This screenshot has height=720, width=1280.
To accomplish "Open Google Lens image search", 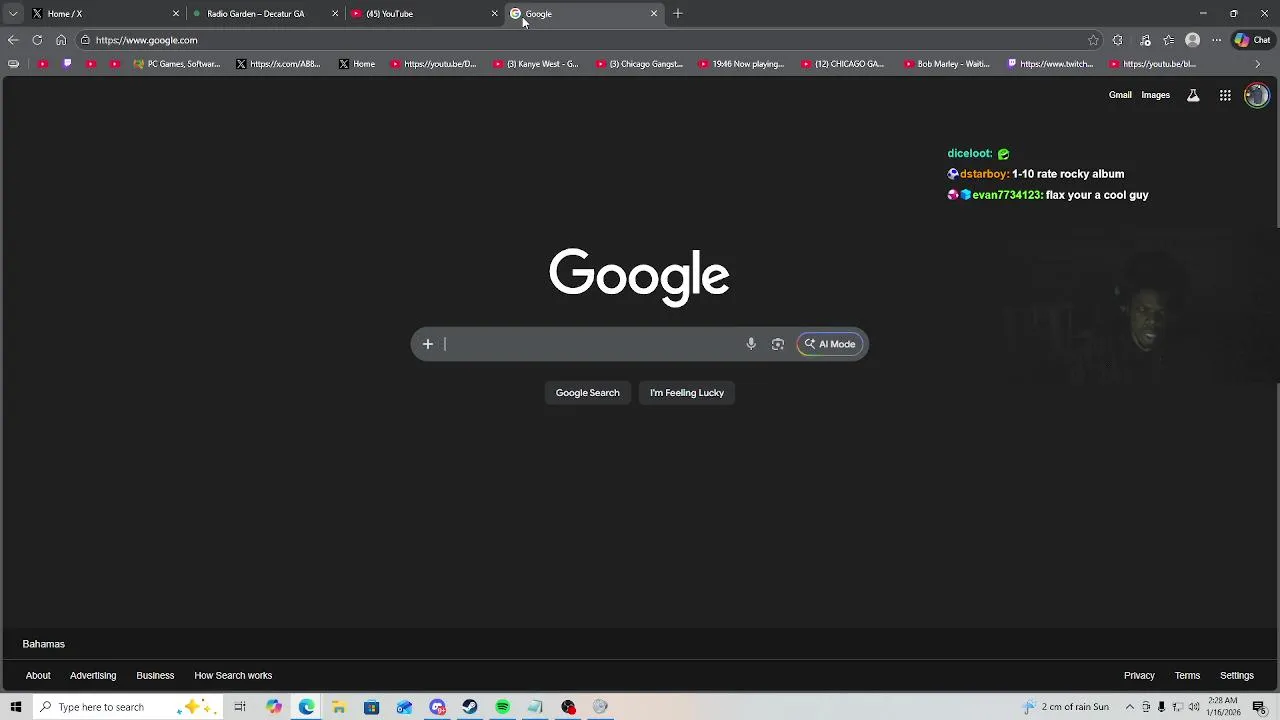I will tap(778, 344).
